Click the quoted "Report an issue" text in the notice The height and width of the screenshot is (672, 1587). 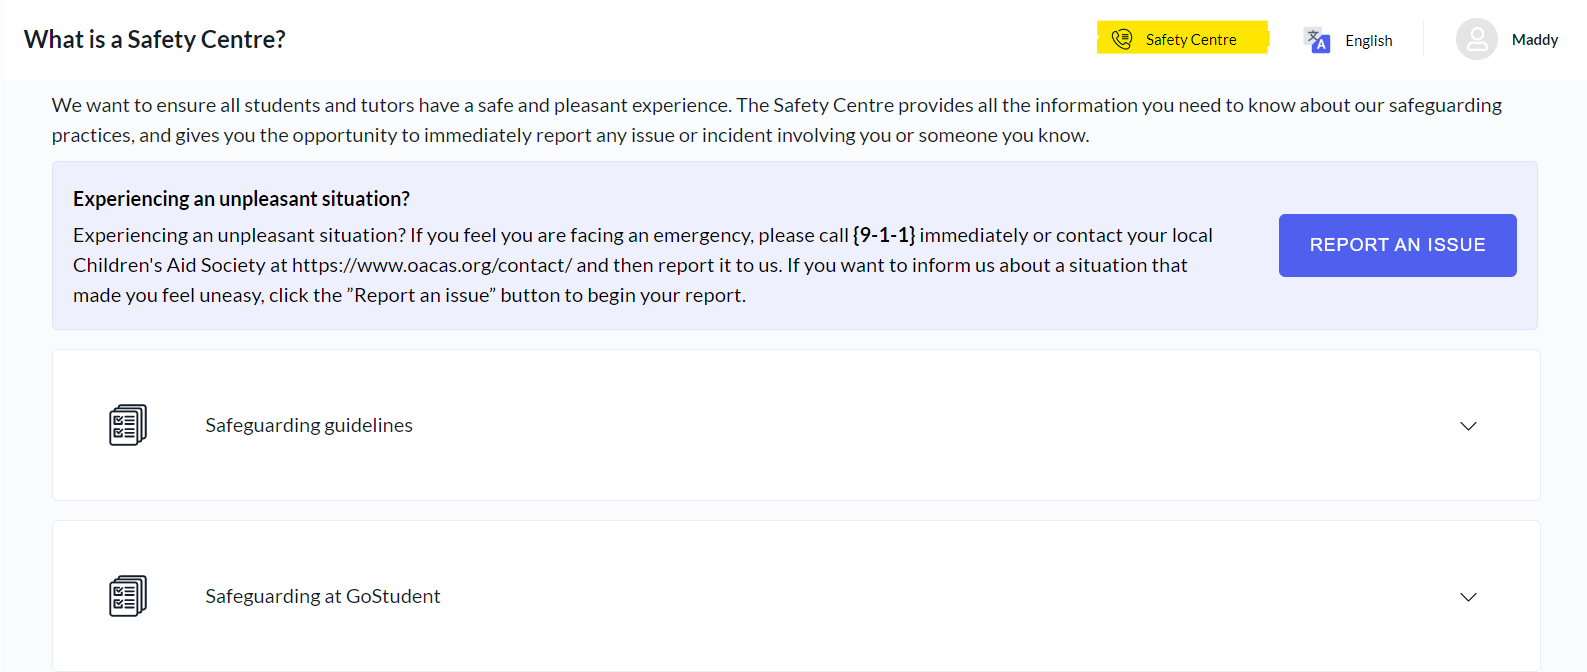pos(421,295)
